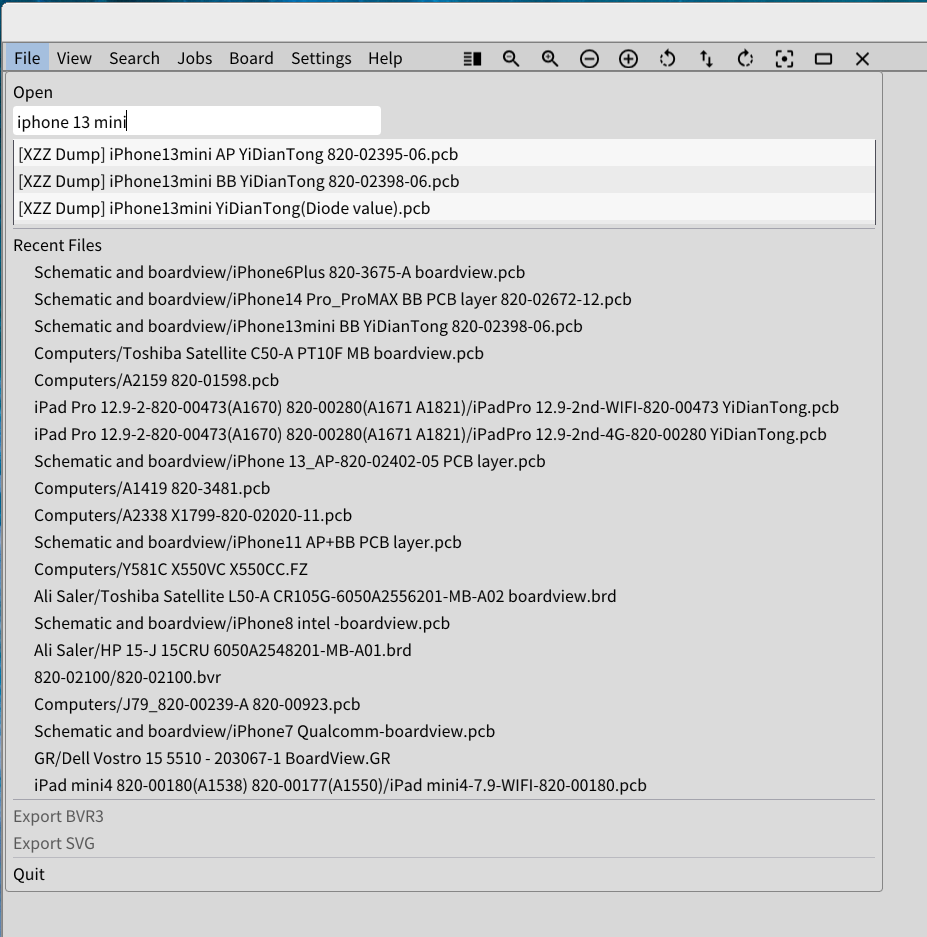Flip board with up-down arrows icon
The width and height of the screenshot is (927, 937).
(x=706, y=59)
